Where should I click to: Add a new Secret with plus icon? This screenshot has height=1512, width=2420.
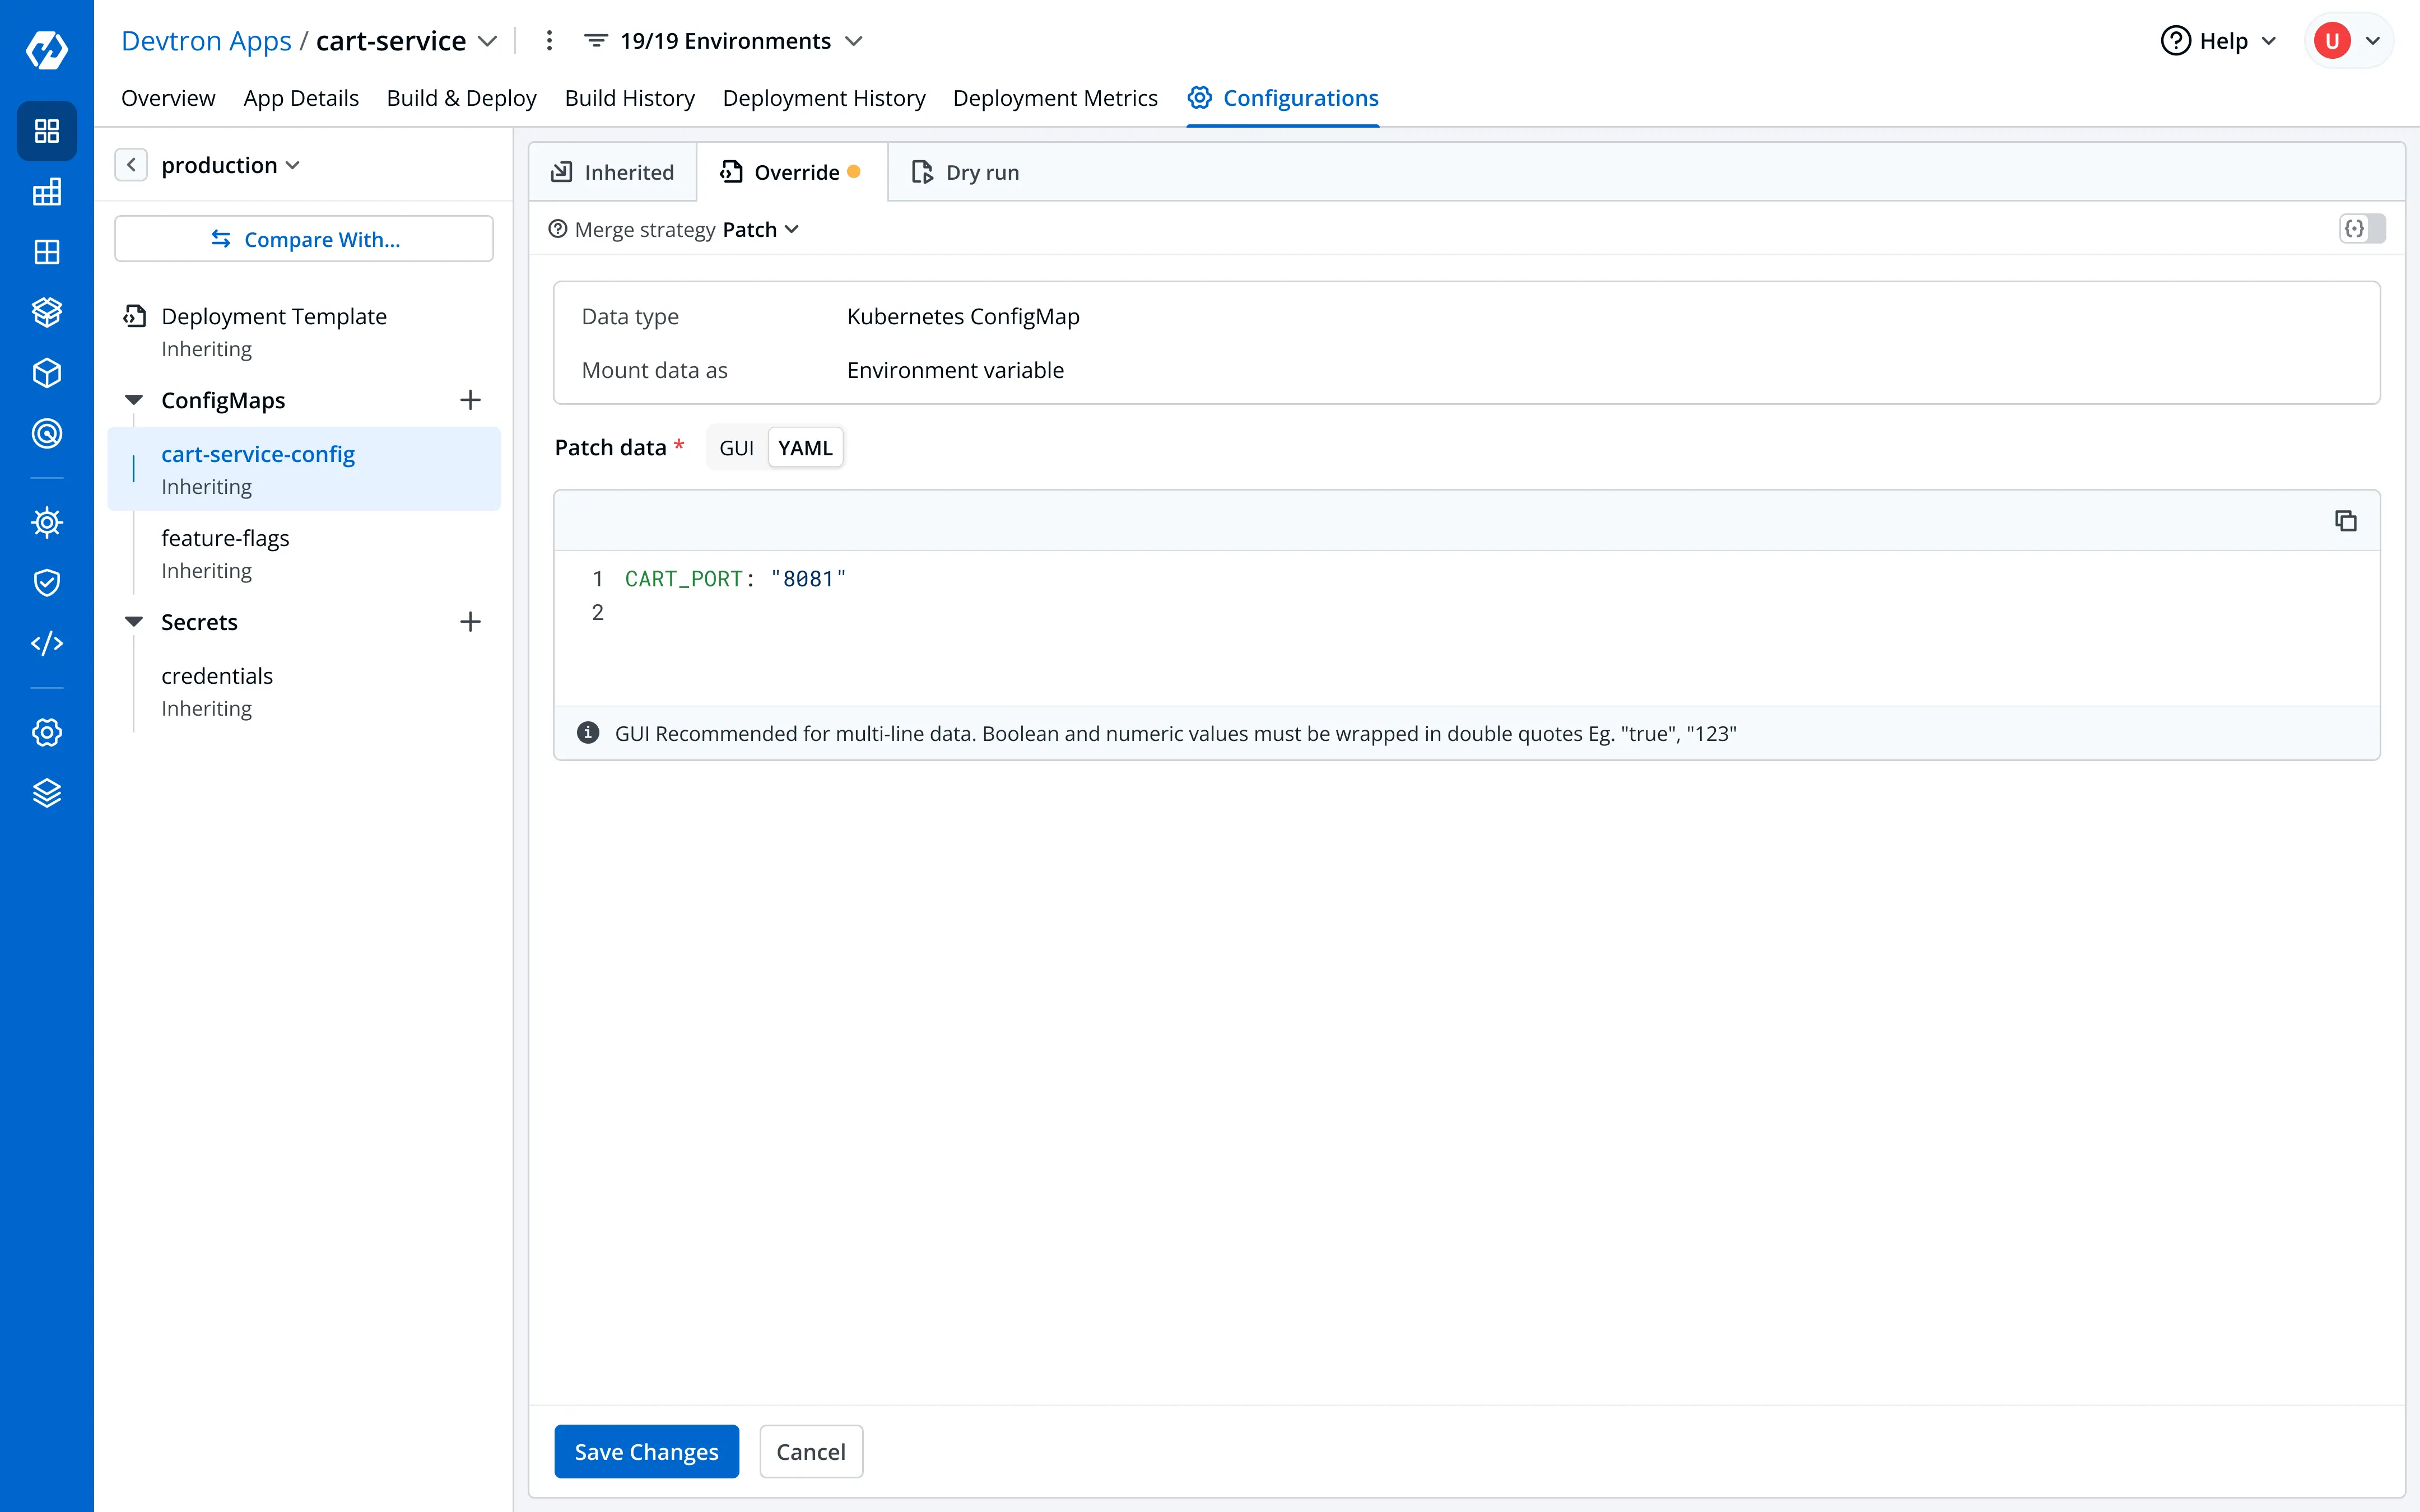click(470, 622)
